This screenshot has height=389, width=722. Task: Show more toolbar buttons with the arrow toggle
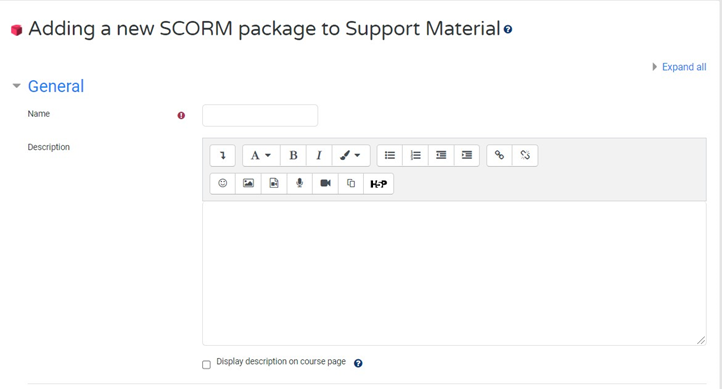pyautogui.click(x=222, y=156)
